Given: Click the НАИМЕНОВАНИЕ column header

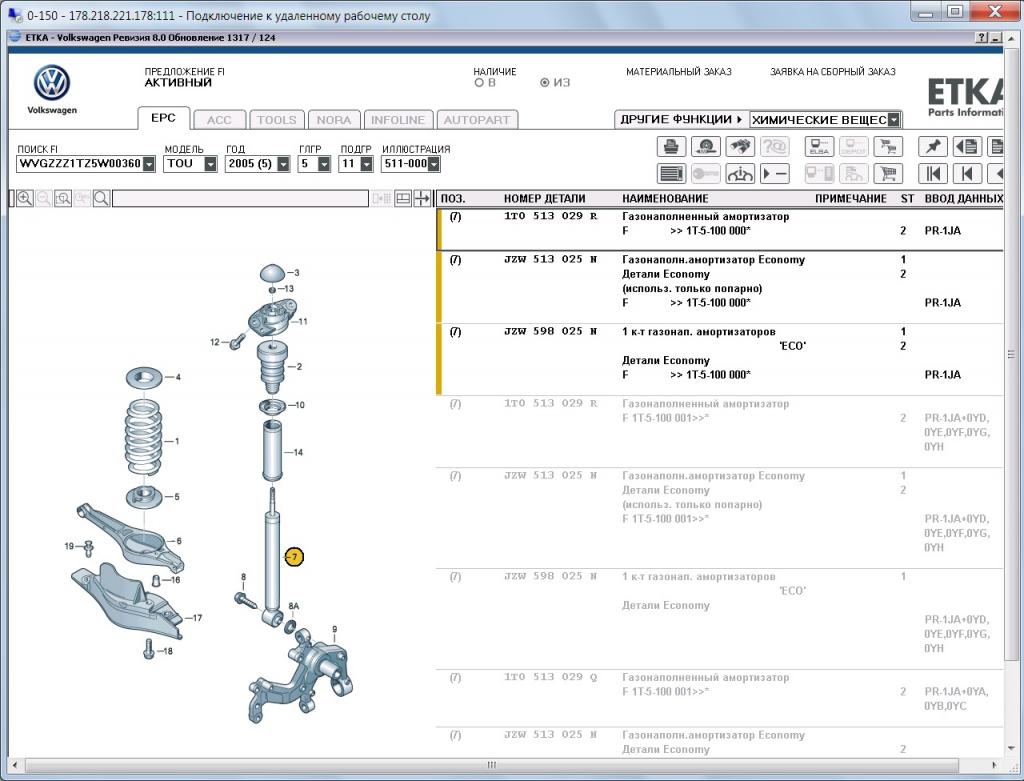Looking at the screenshot, I should [x=665, y=199].
